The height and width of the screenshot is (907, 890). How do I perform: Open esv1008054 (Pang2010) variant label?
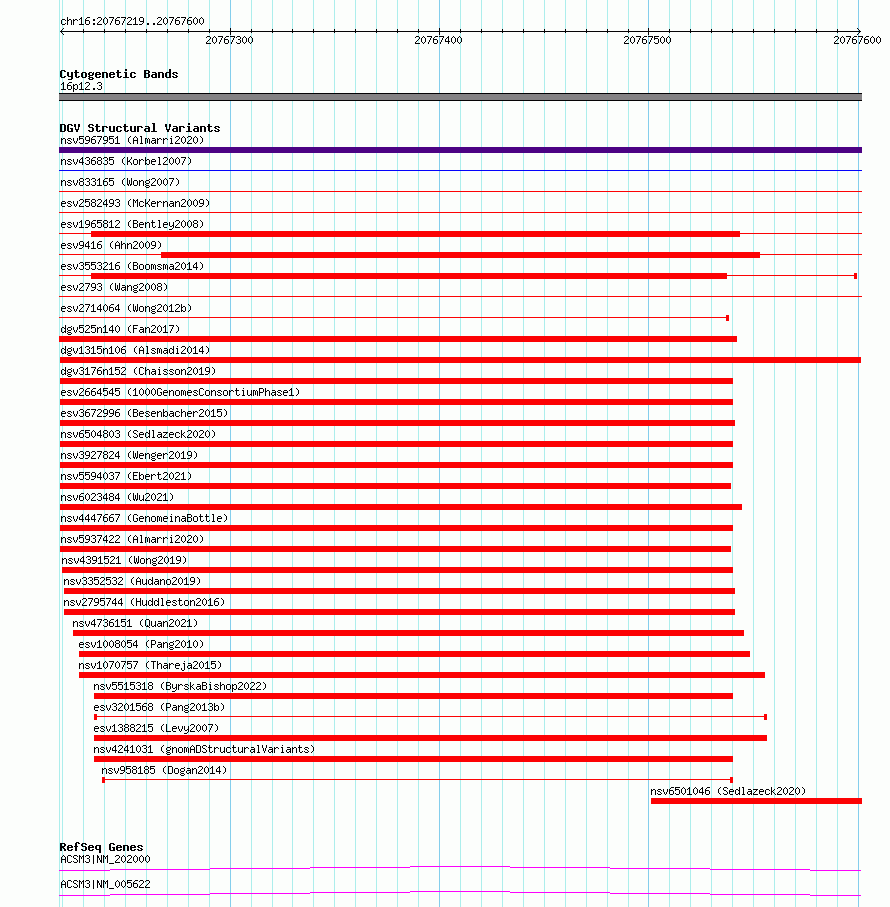coord(141,644)
